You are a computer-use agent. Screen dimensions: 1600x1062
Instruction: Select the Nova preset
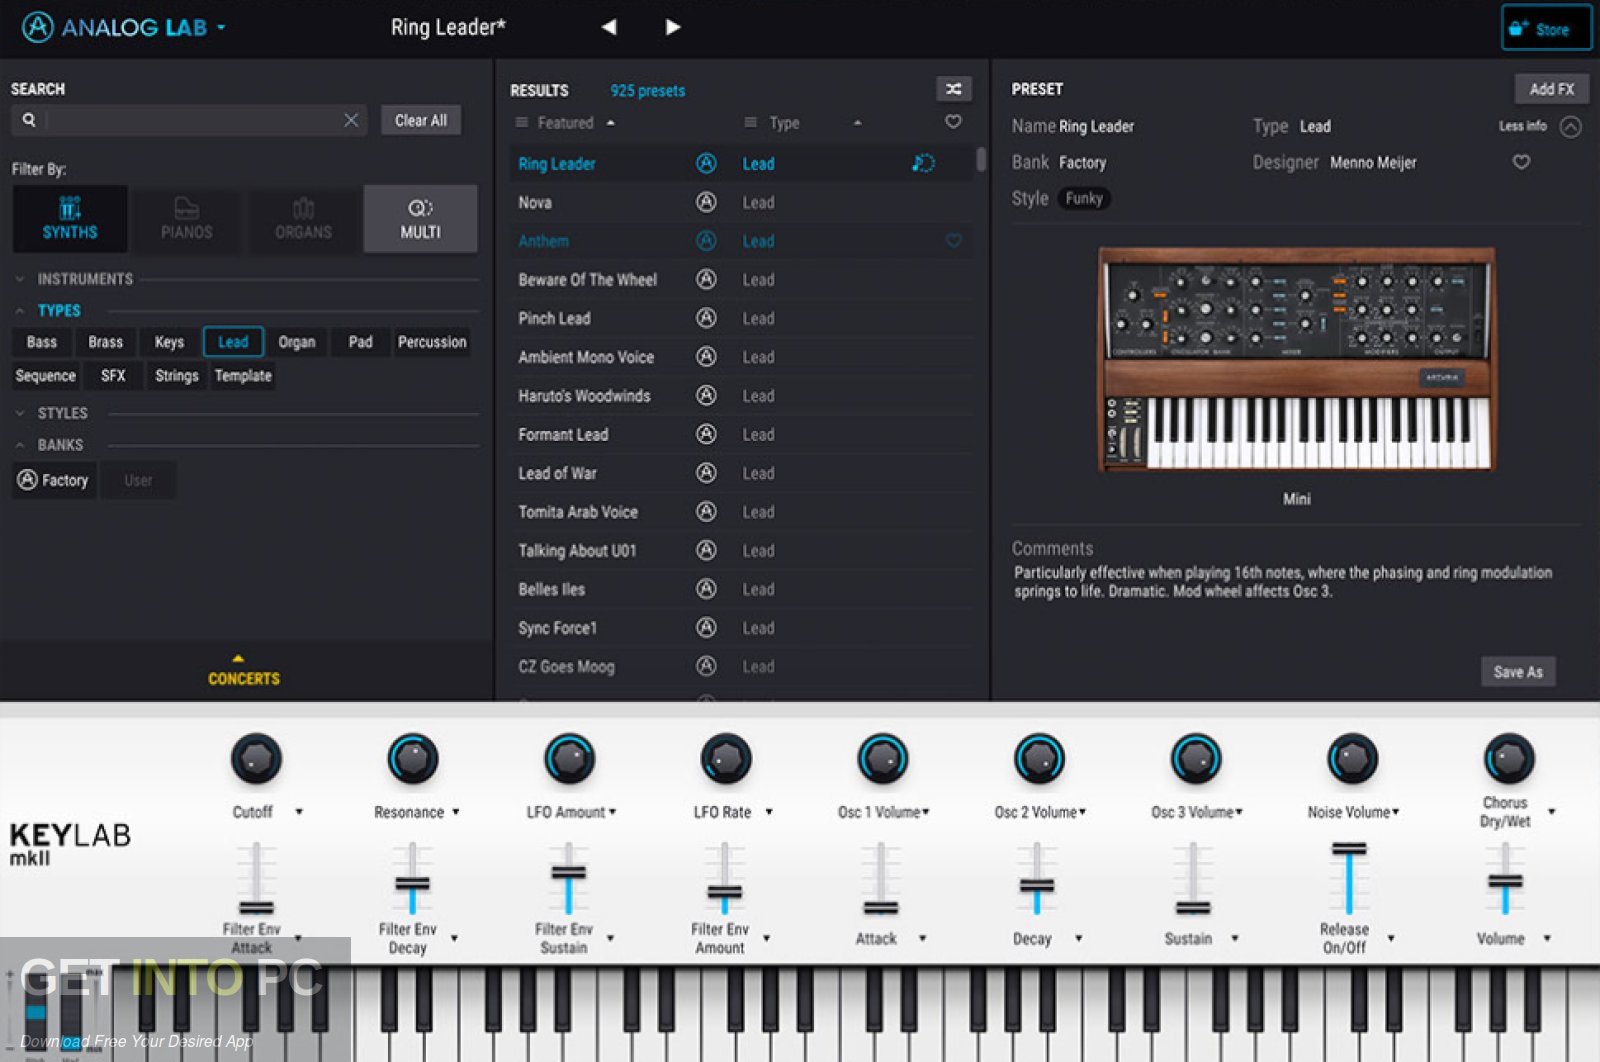click(x=741, y=202)
